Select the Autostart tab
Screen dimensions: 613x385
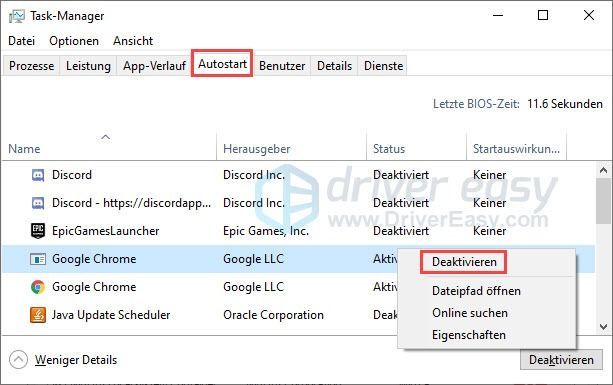pyautogui.click(x=222, y=63)
